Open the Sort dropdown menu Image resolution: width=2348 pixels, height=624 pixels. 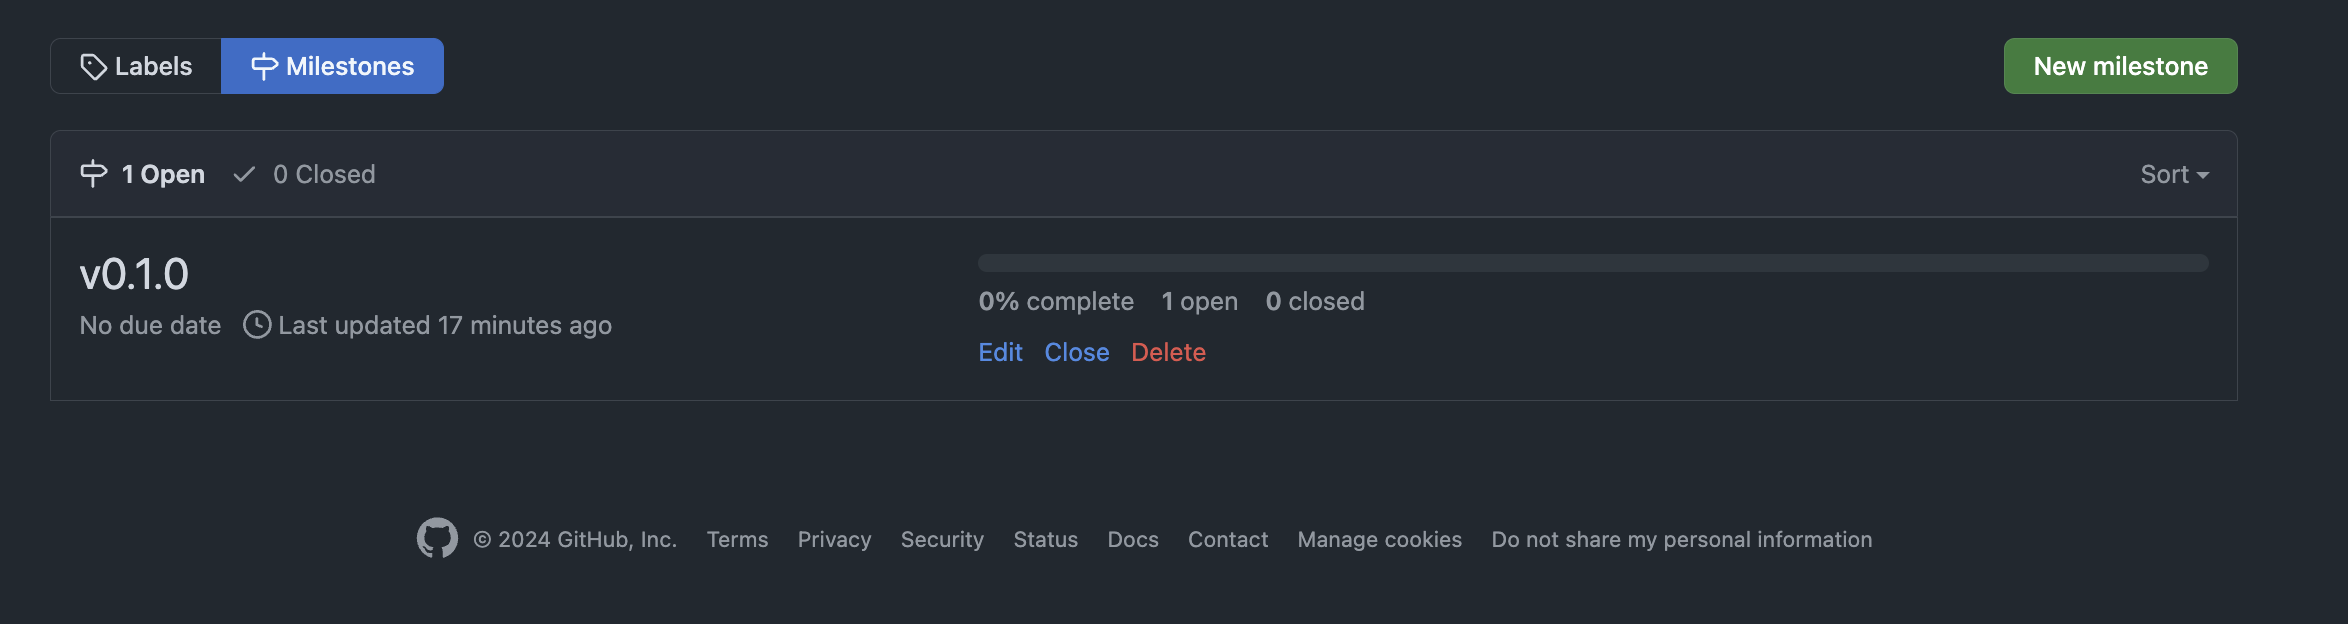pyautogui.click(x=2174, y=174)
